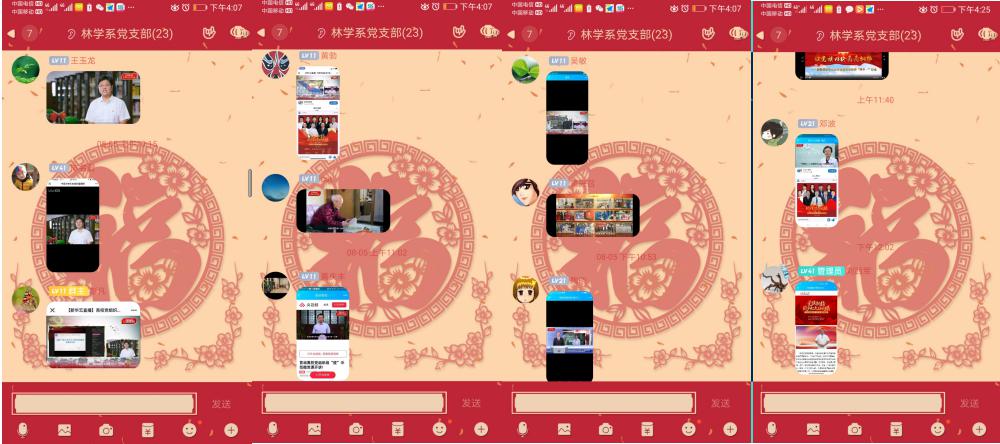1000x444 pixels.
Task: View 黄勤's opera-mask profile avatar
Action: pos(275,66)
